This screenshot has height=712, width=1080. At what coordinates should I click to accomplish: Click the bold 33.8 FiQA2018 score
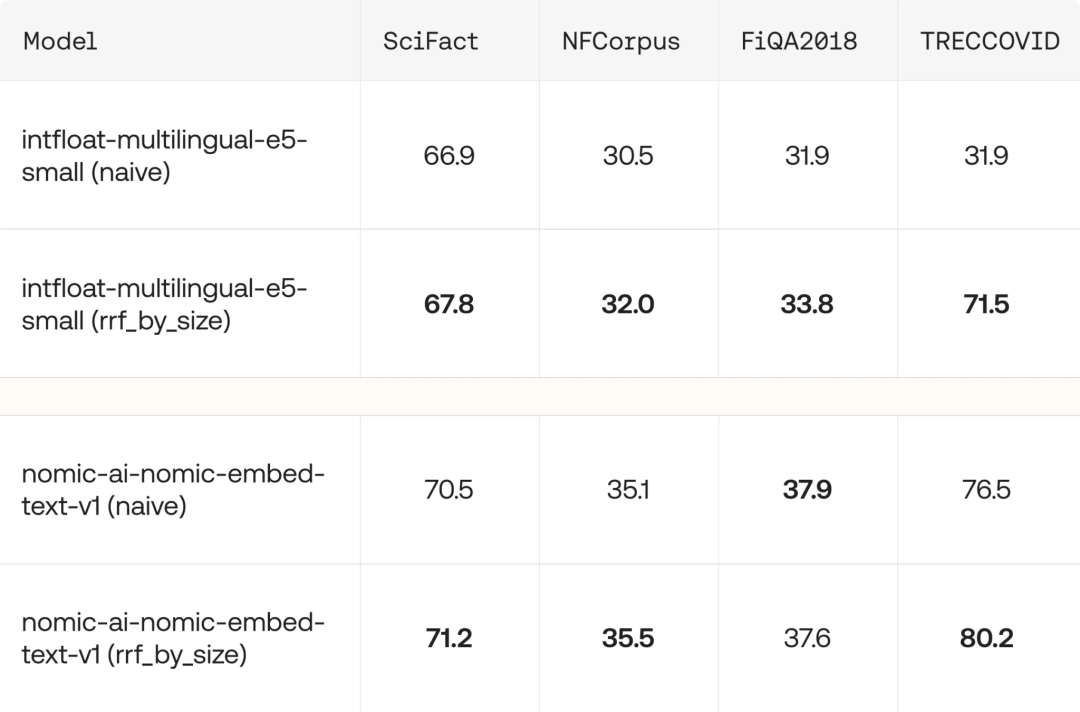[x=807, y=305]
